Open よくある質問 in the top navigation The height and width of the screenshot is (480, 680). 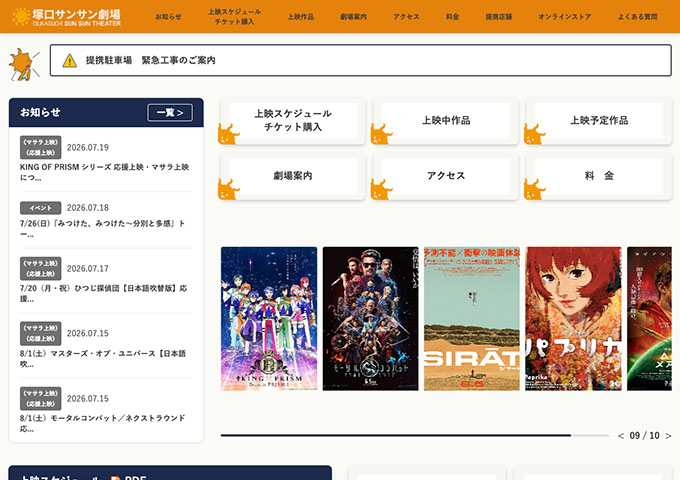pyautogui.click(x=638, y=17)
